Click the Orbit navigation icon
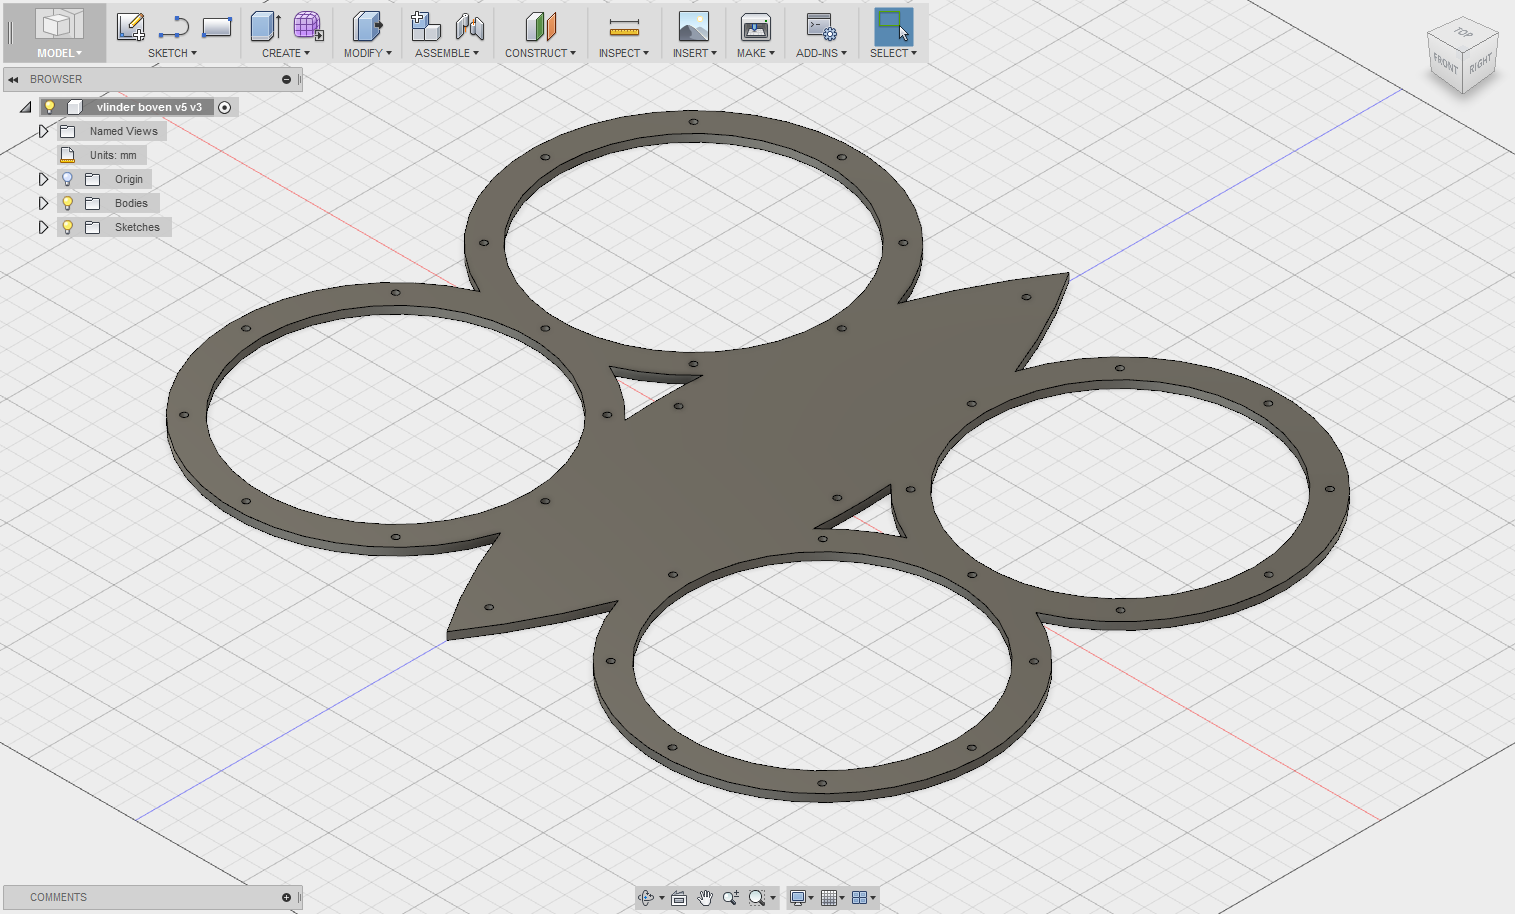Viewport: 1515px width, 914px height. click(x=646, y=898)
